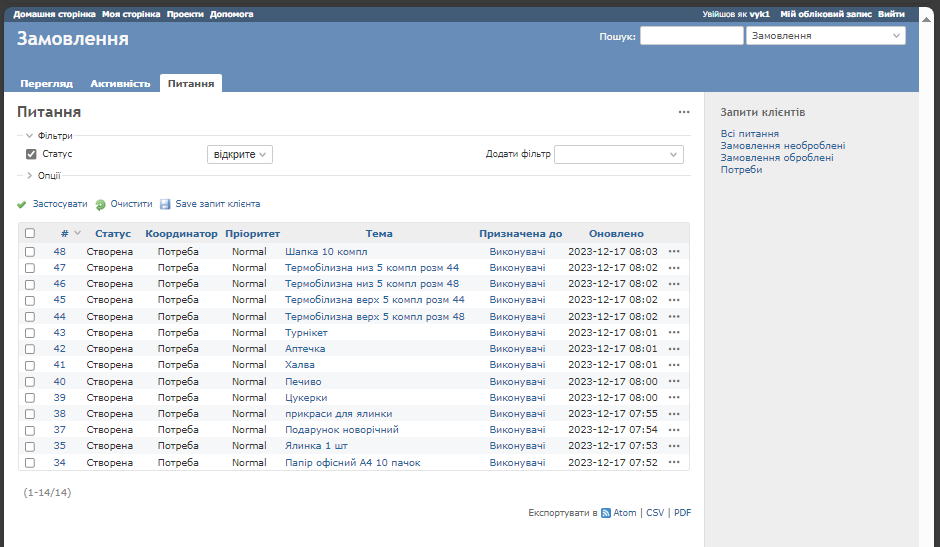Open the Додати фільтр dropdown
This screenshot has height=547, width=940.
[619, 155]
